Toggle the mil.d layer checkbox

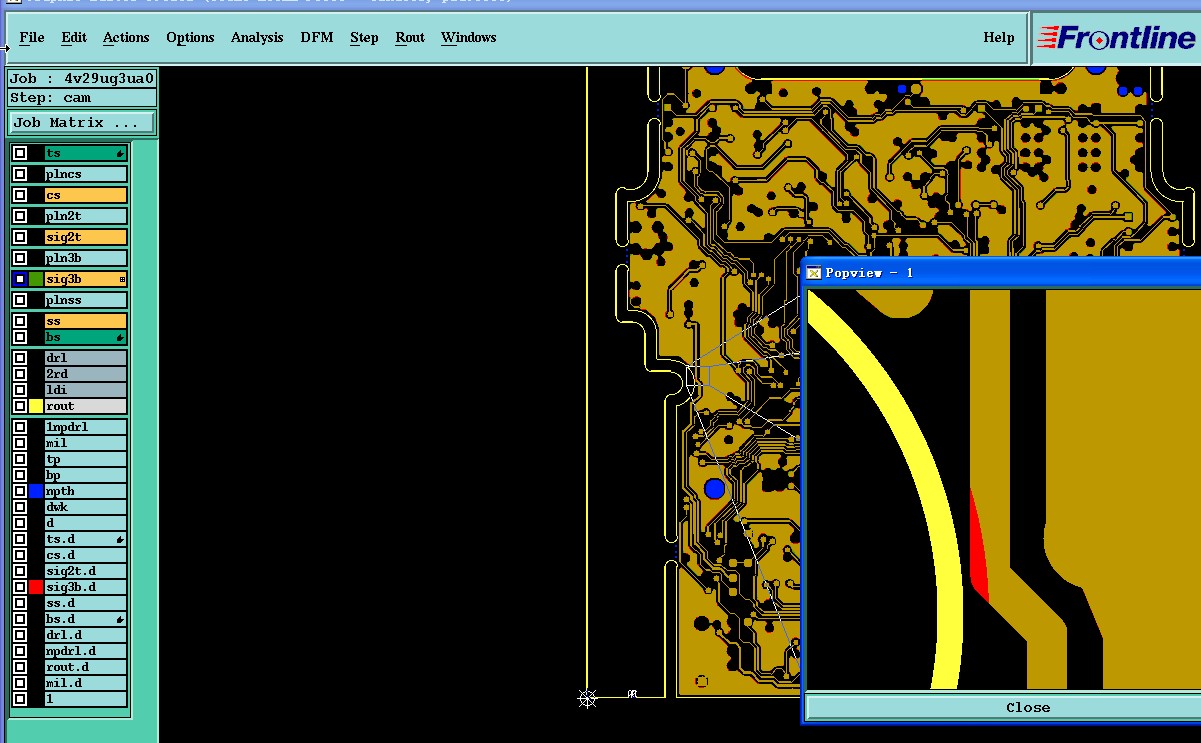click(20, 683)
